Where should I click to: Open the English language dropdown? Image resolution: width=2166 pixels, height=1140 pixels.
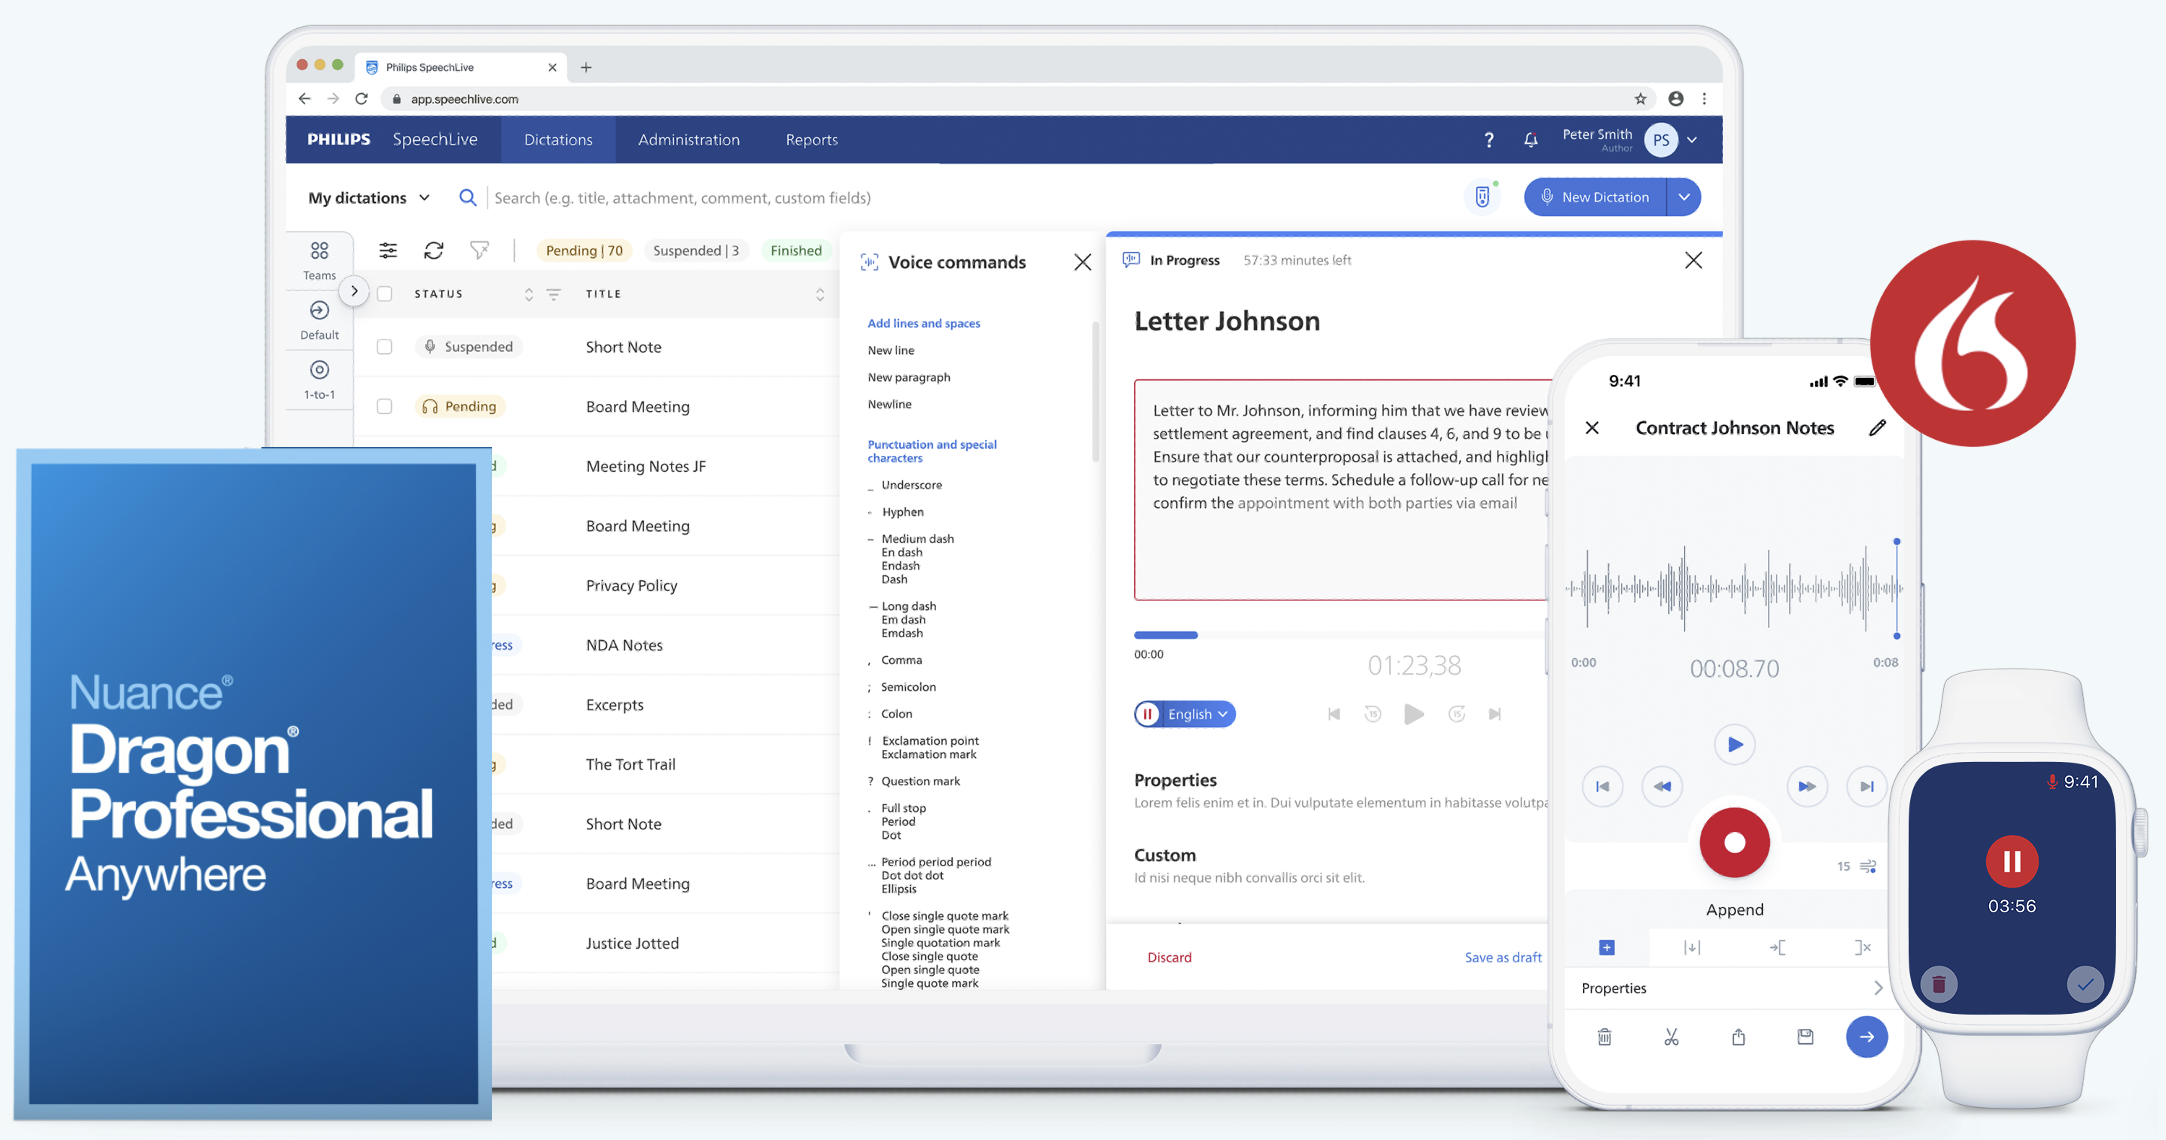coord(1198,714)
